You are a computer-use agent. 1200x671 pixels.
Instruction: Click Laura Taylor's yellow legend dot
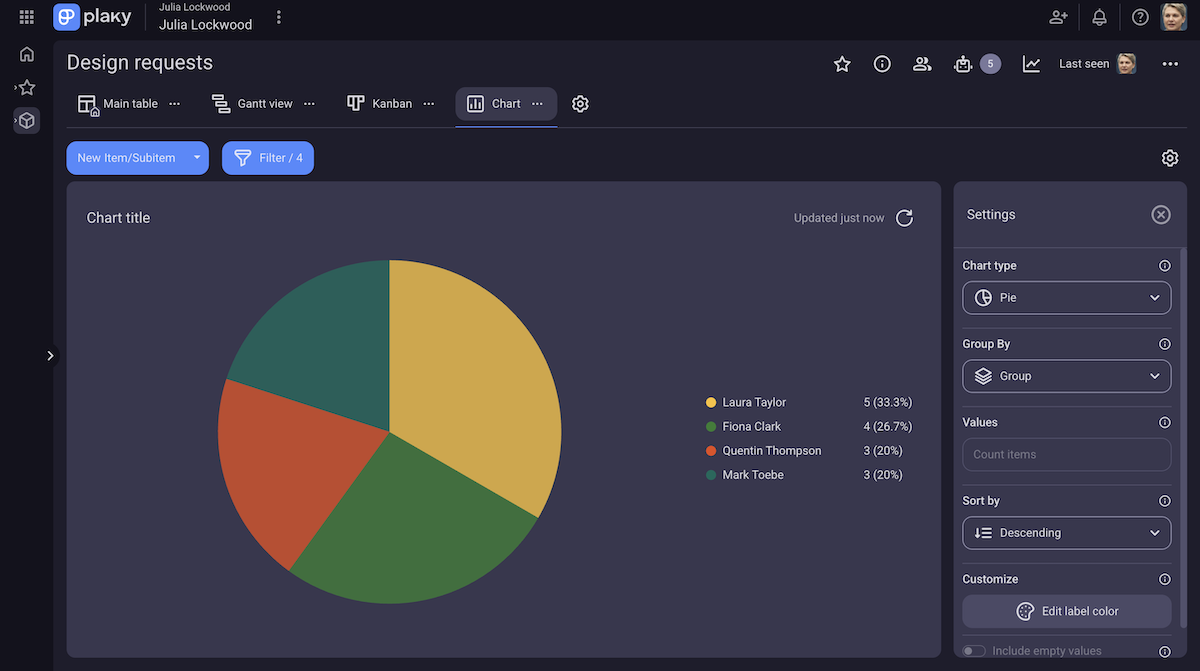tap(712, 402)
